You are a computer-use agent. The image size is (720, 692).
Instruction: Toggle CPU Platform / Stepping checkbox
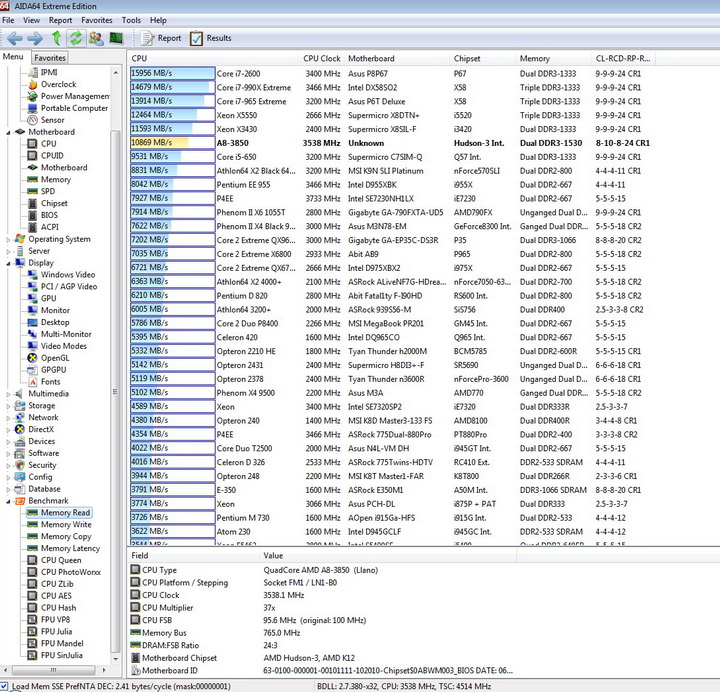tap(135, 582)
